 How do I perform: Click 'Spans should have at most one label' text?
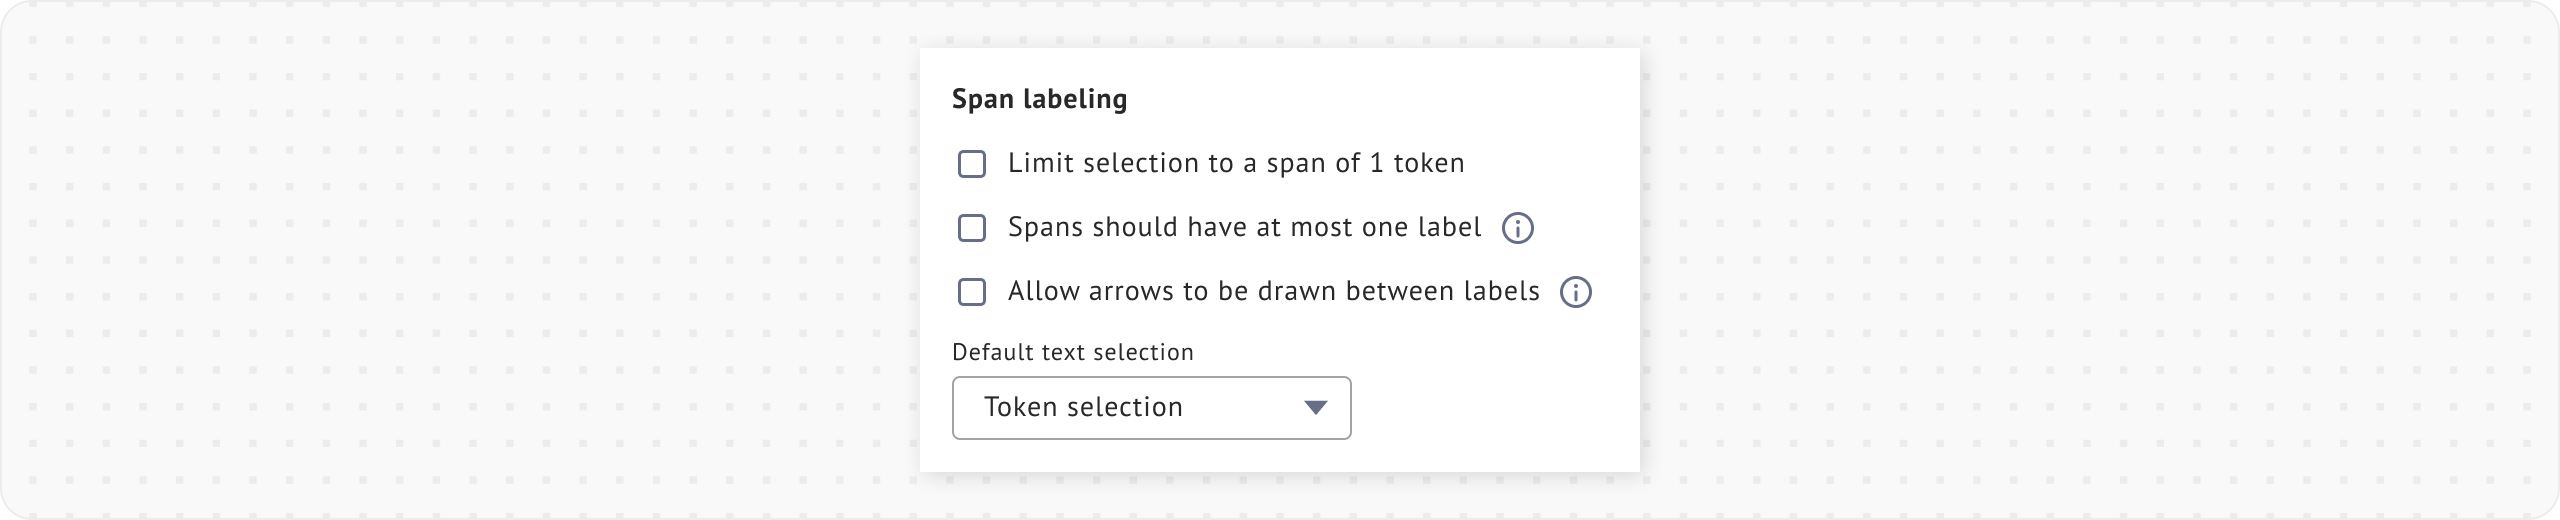[x=1244, y=228]
